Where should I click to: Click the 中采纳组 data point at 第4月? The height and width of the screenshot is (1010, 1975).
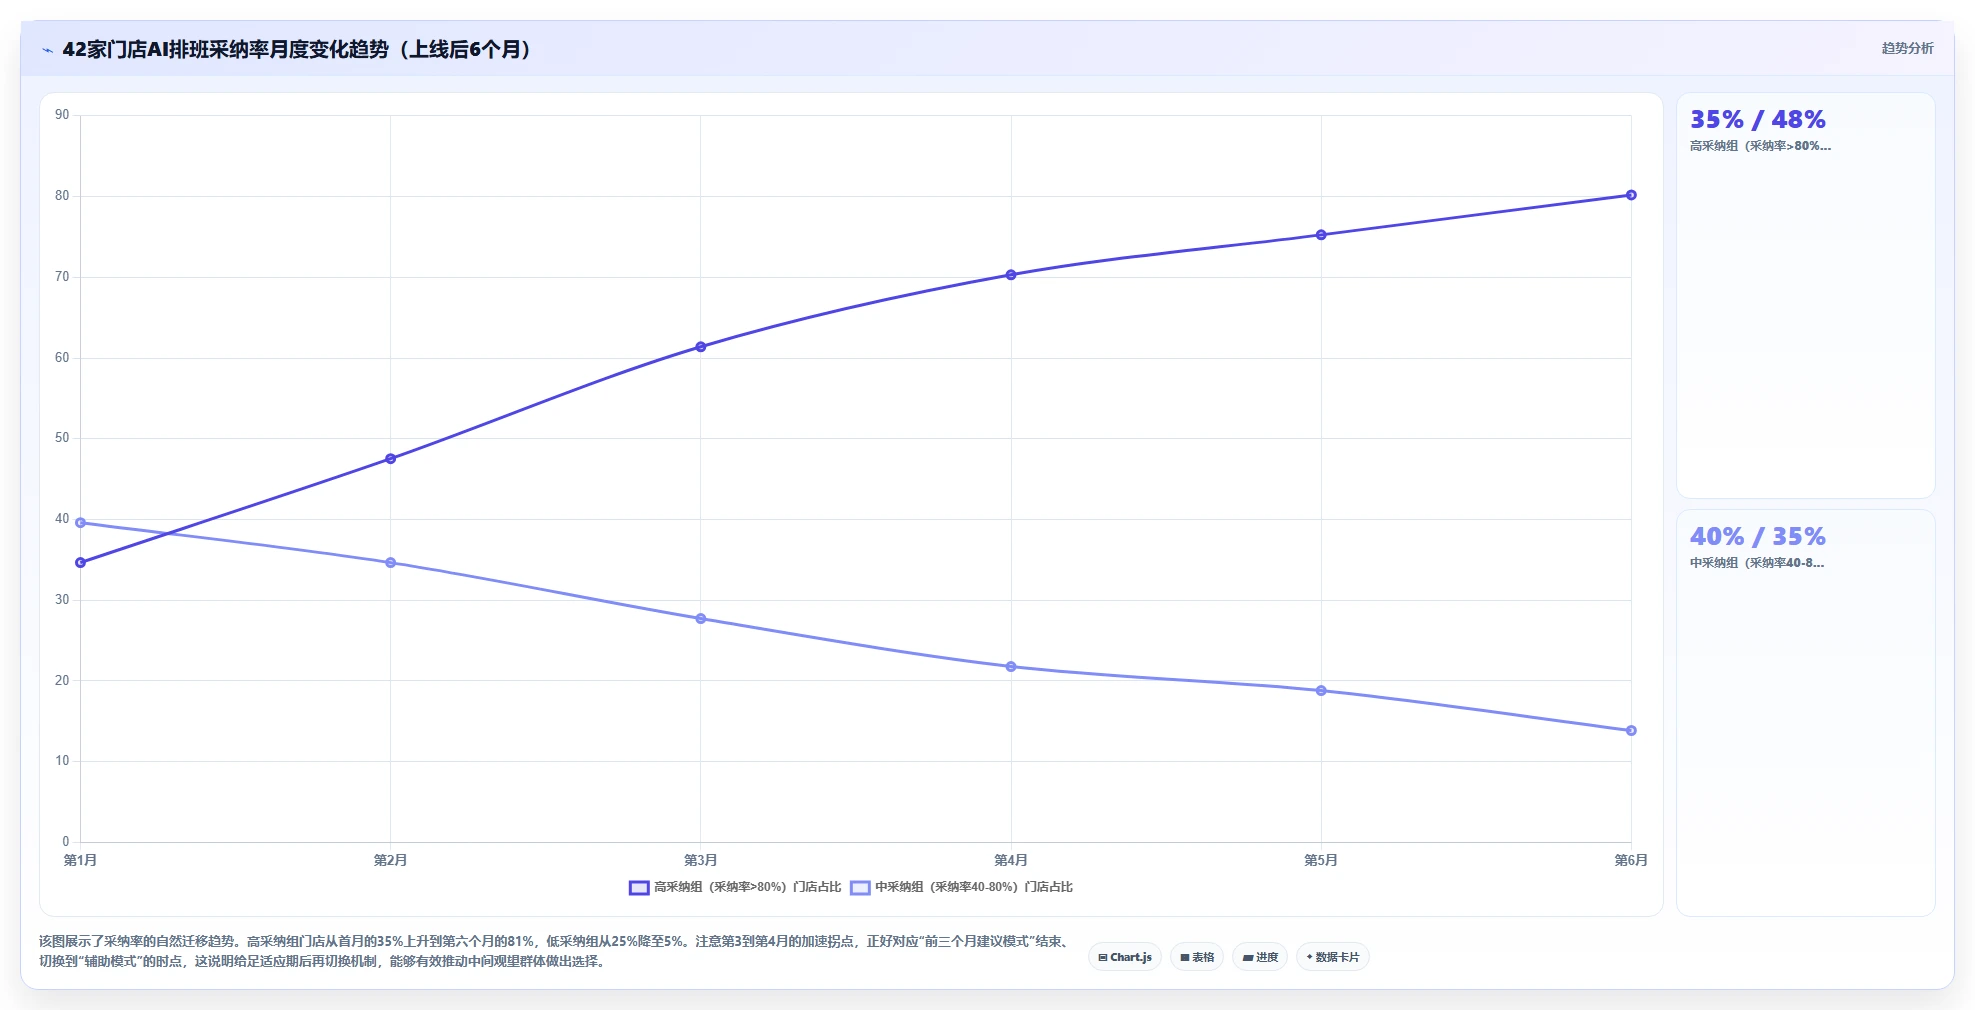[1011, 667]
